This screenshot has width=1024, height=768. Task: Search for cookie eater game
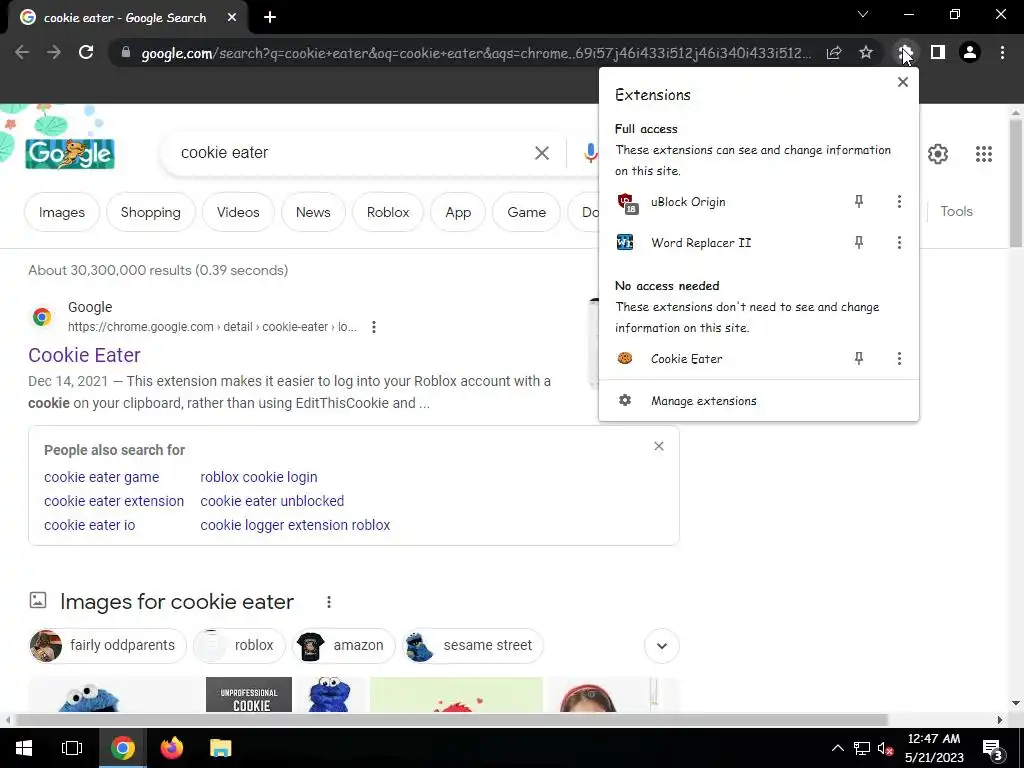102,477
